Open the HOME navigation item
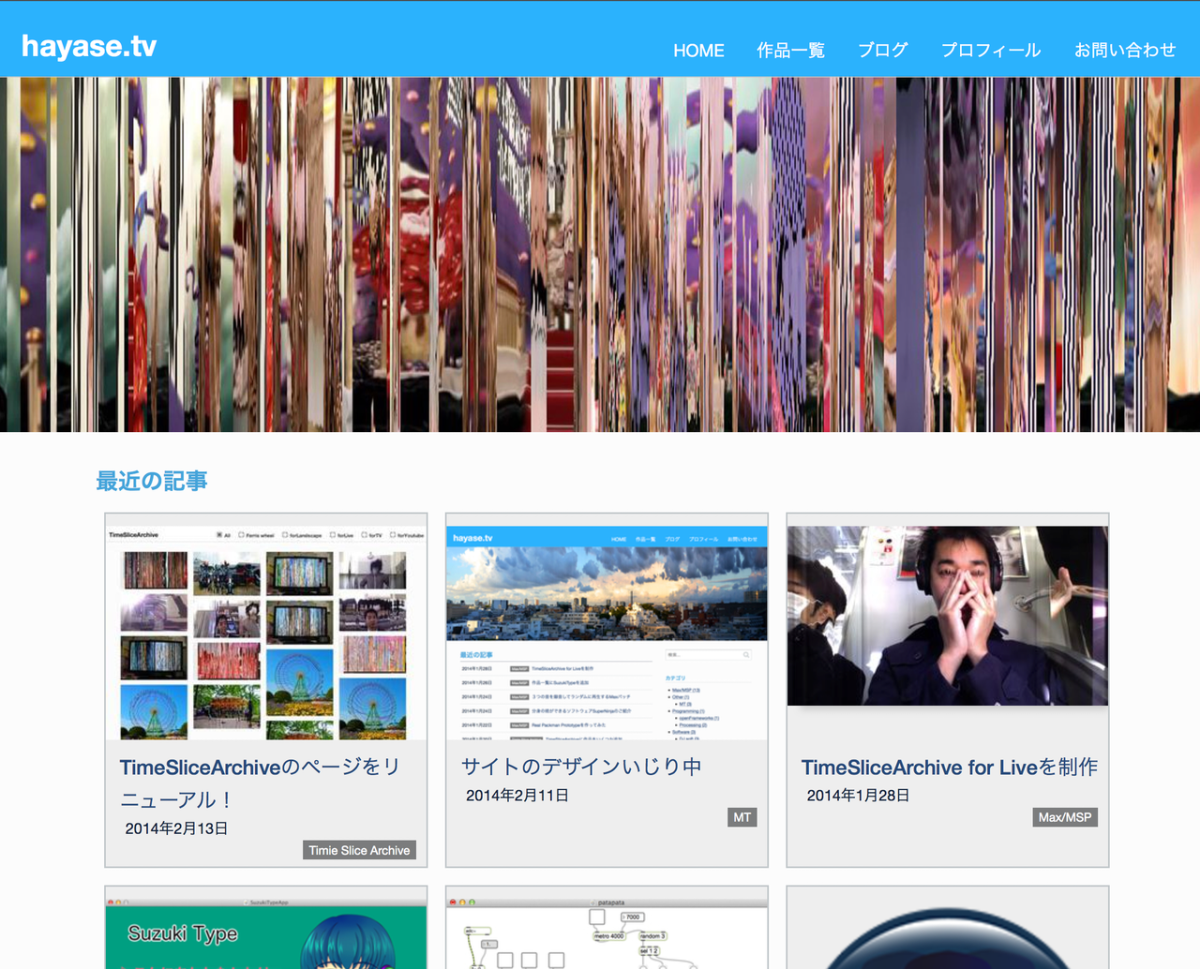 [x=698, y=50]
